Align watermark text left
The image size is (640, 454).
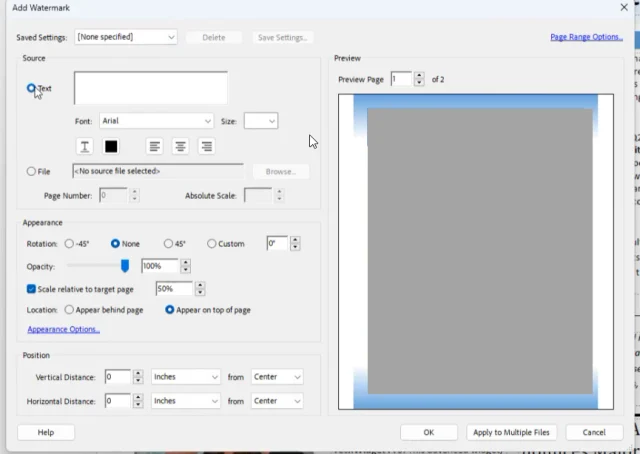point(154,146)
